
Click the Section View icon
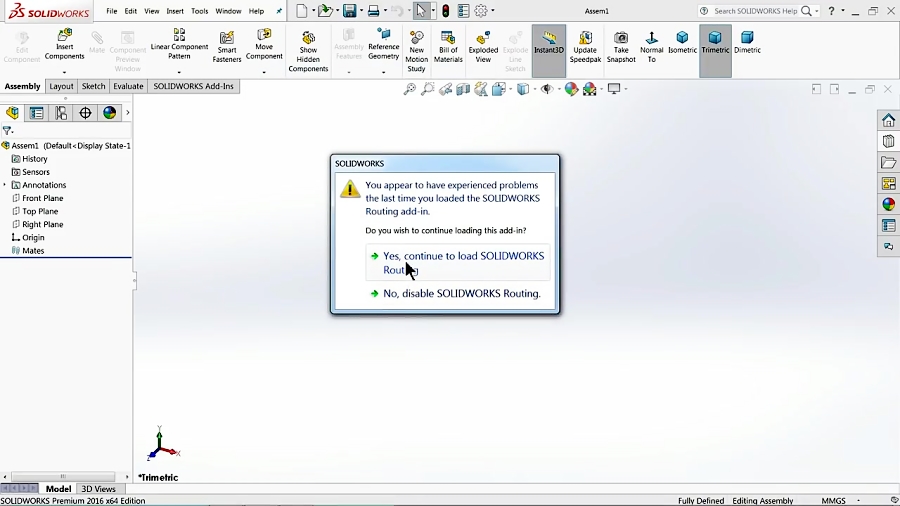coord(463,89)
